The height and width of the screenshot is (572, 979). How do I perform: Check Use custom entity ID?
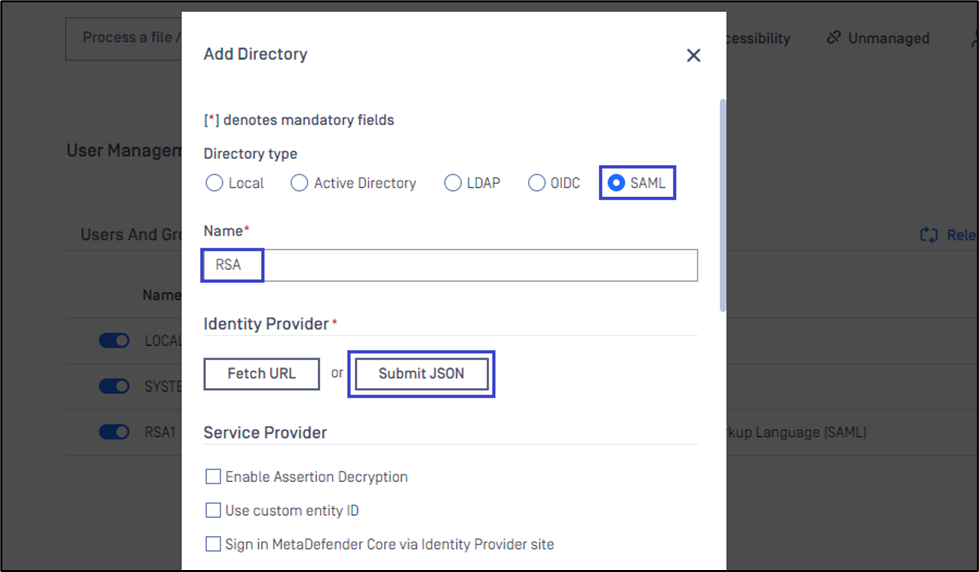point(213,511)
